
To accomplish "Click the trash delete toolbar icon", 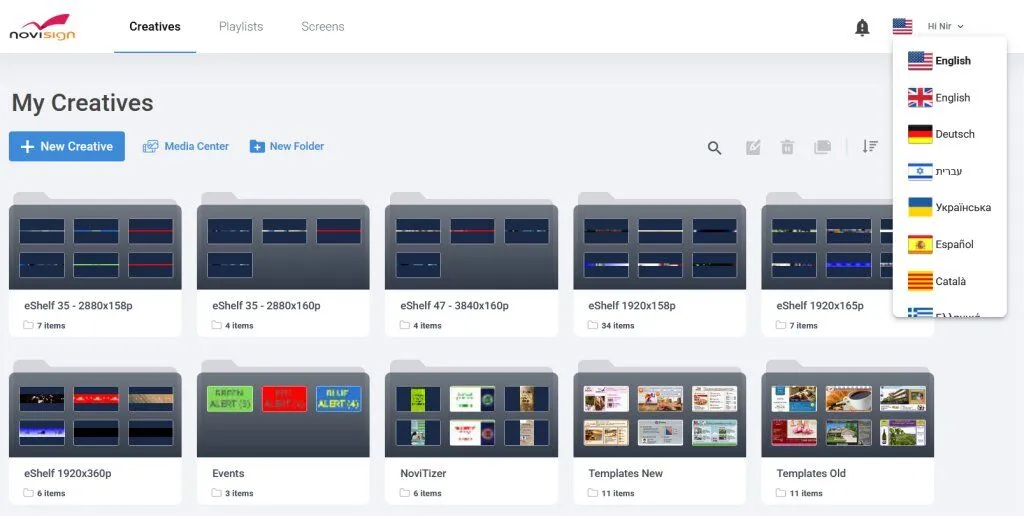I will click(x=787, y=148).
